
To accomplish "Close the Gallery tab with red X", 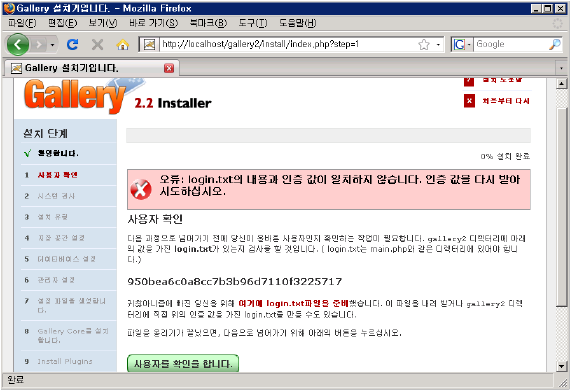I will (x=169, y=68).
